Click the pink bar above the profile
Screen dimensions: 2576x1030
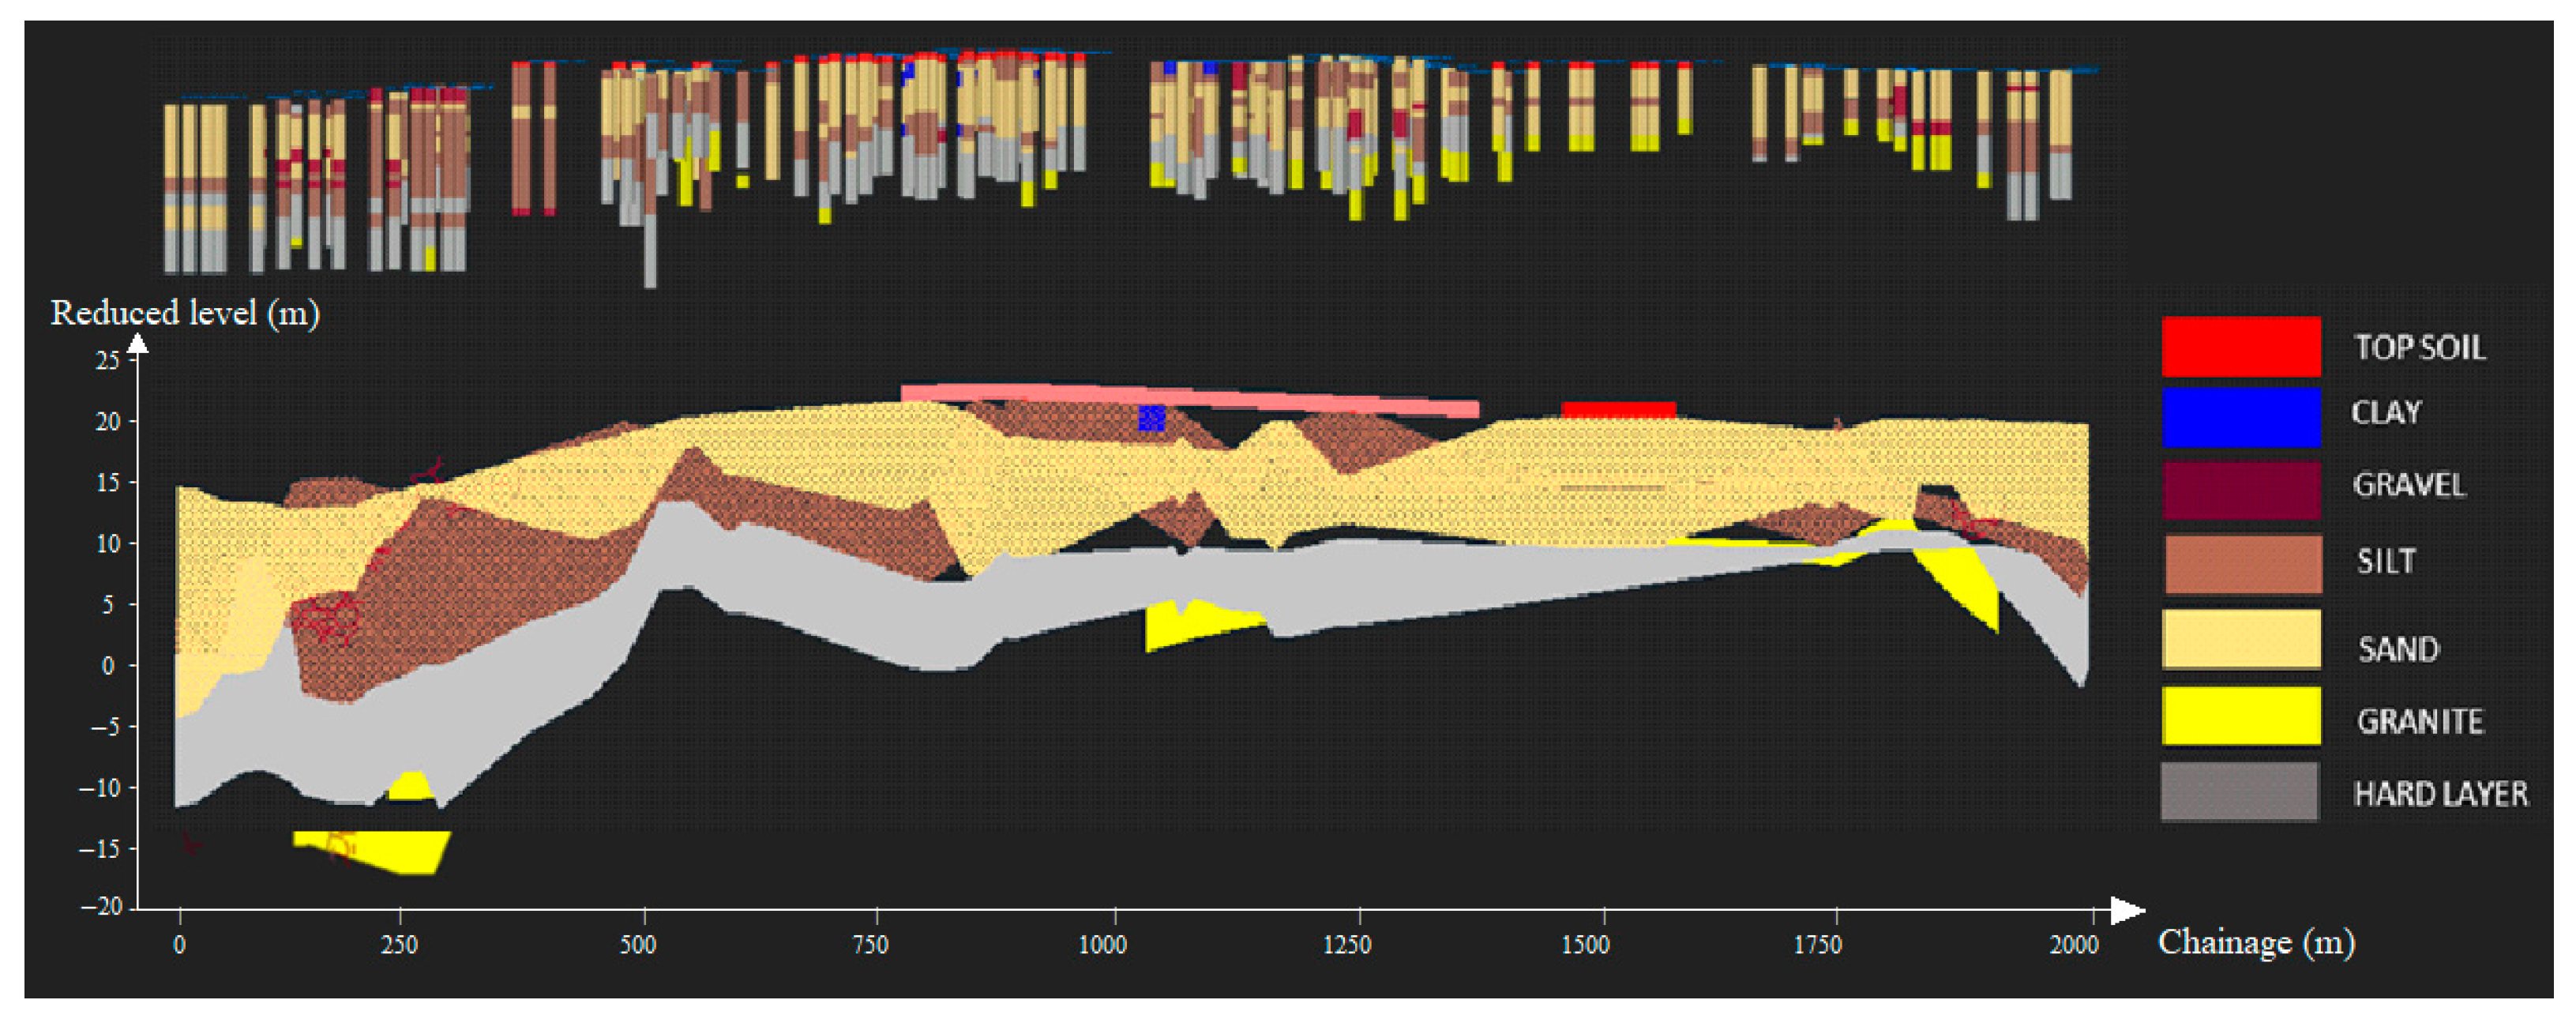[1188, 399]
